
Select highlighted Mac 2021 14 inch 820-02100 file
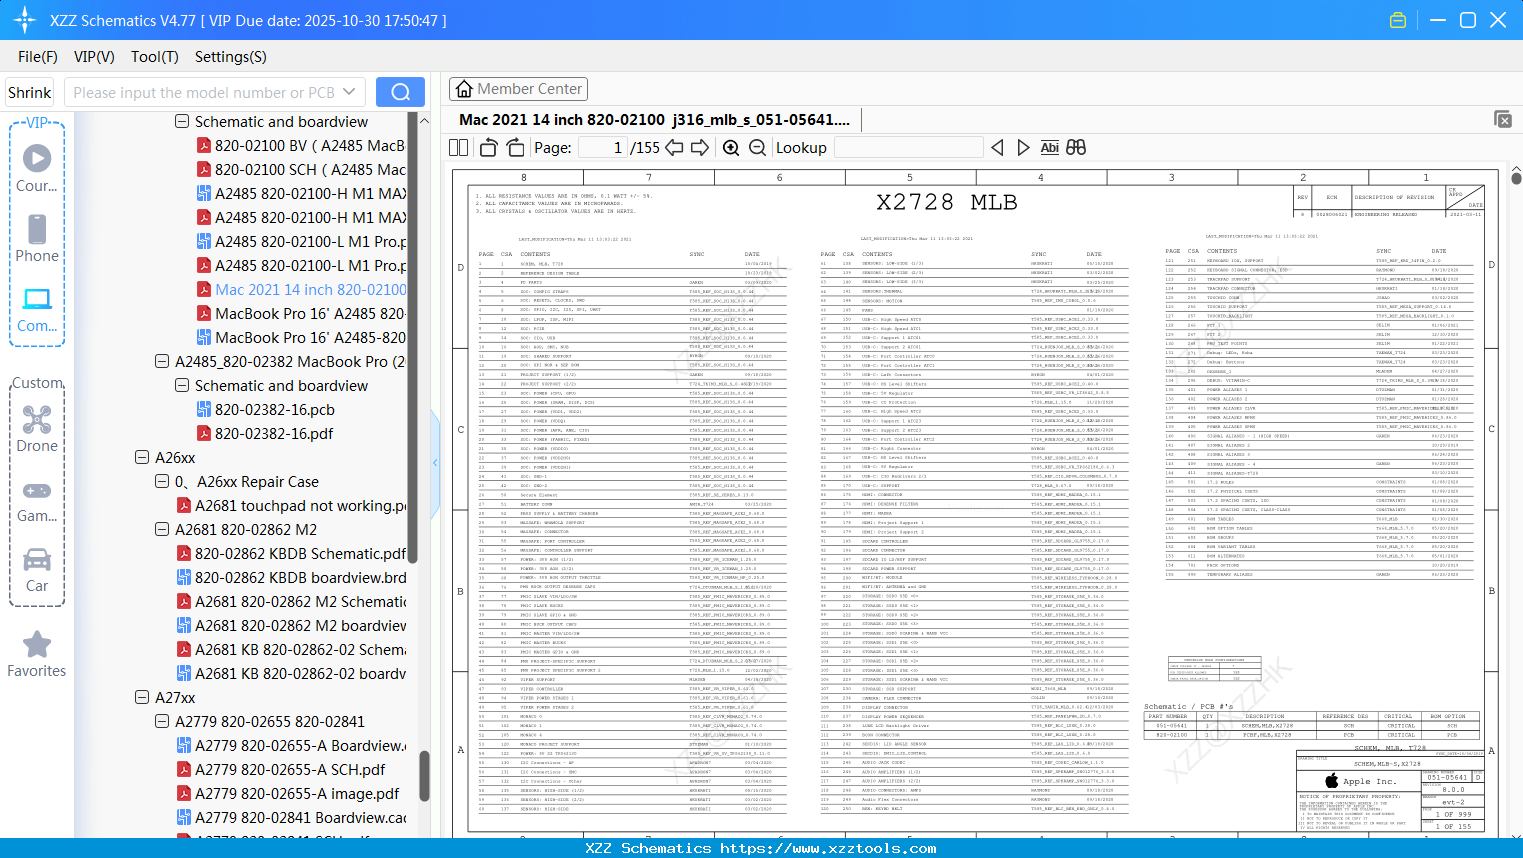pos(302,290)
